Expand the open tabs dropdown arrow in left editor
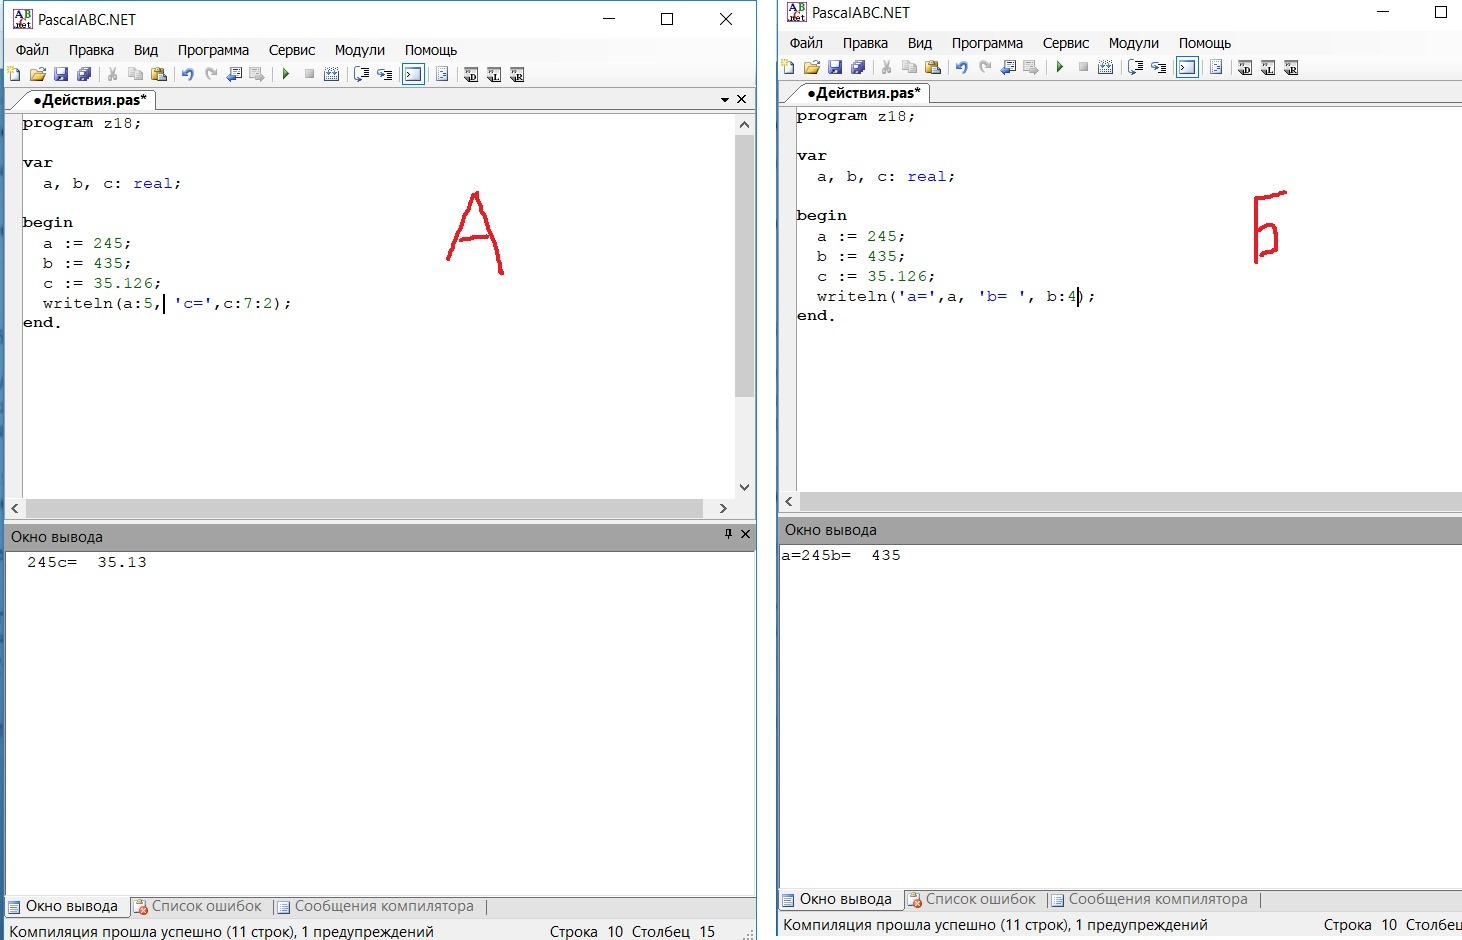The width and height of the screenshot is (1462, 940). pos(725,100)
